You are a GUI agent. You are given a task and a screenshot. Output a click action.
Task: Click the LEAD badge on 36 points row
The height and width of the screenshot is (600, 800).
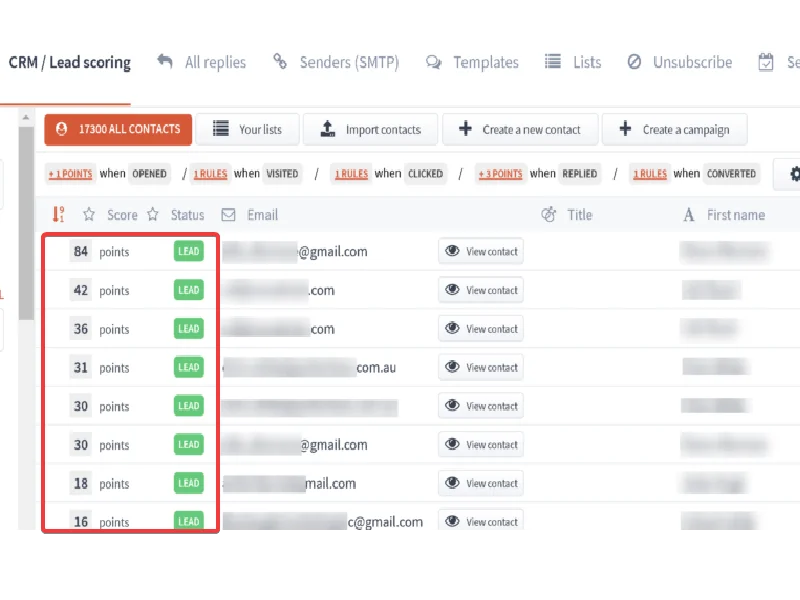pyautogui.click(x=188, y=329)
